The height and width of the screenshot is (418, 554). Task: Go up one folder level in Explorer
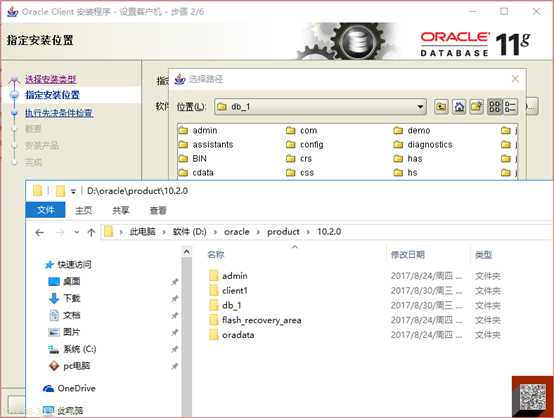[x=91, y=232]
